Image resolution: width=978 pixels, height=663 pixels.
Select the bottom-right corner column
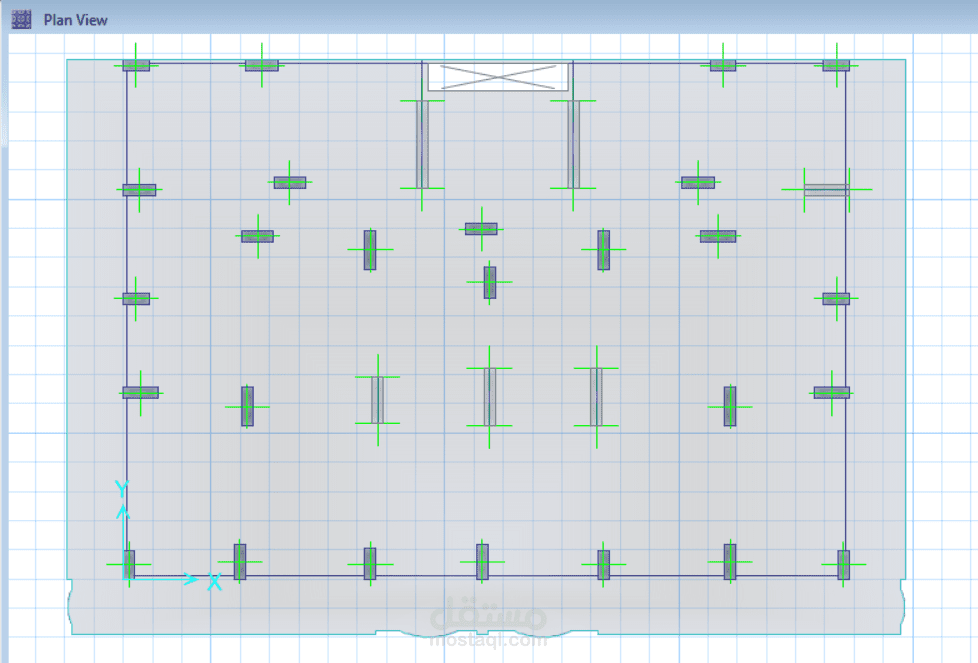click(843, 564)
